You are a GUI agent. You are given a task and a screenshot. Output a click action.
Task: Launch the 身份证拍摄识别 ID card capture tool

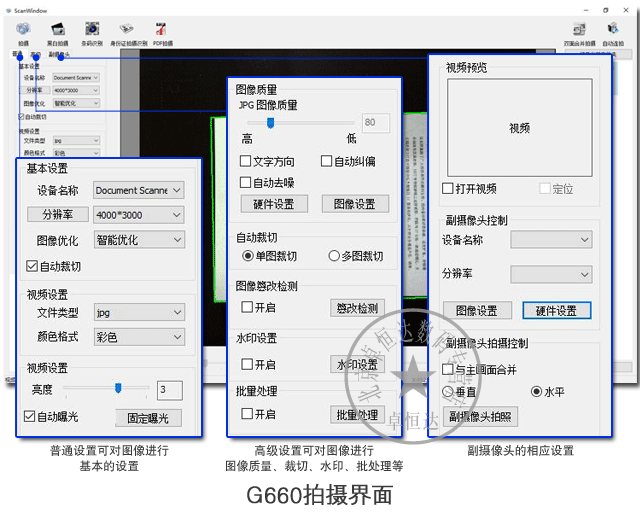tap(127, 29)
